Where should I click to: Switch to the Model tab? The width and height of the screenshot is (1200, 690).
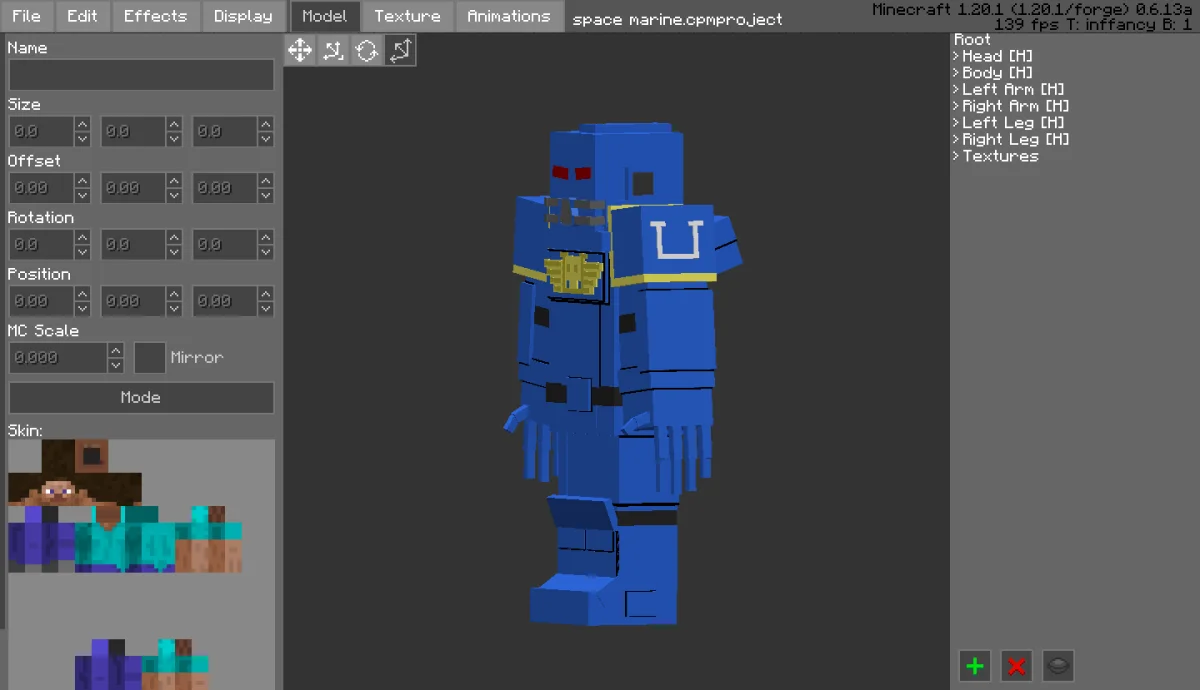point(325,16)
